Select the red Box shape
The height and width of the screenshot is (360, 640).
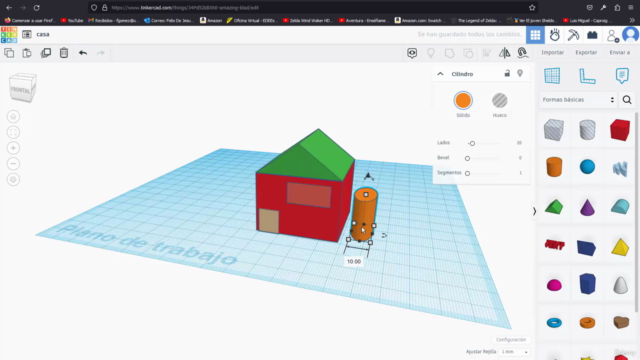click(x=620, y=130)
